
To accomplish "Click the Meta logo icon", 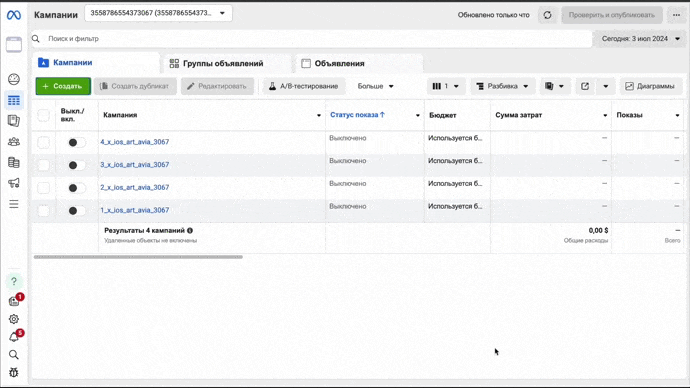I will pos(14,15).
